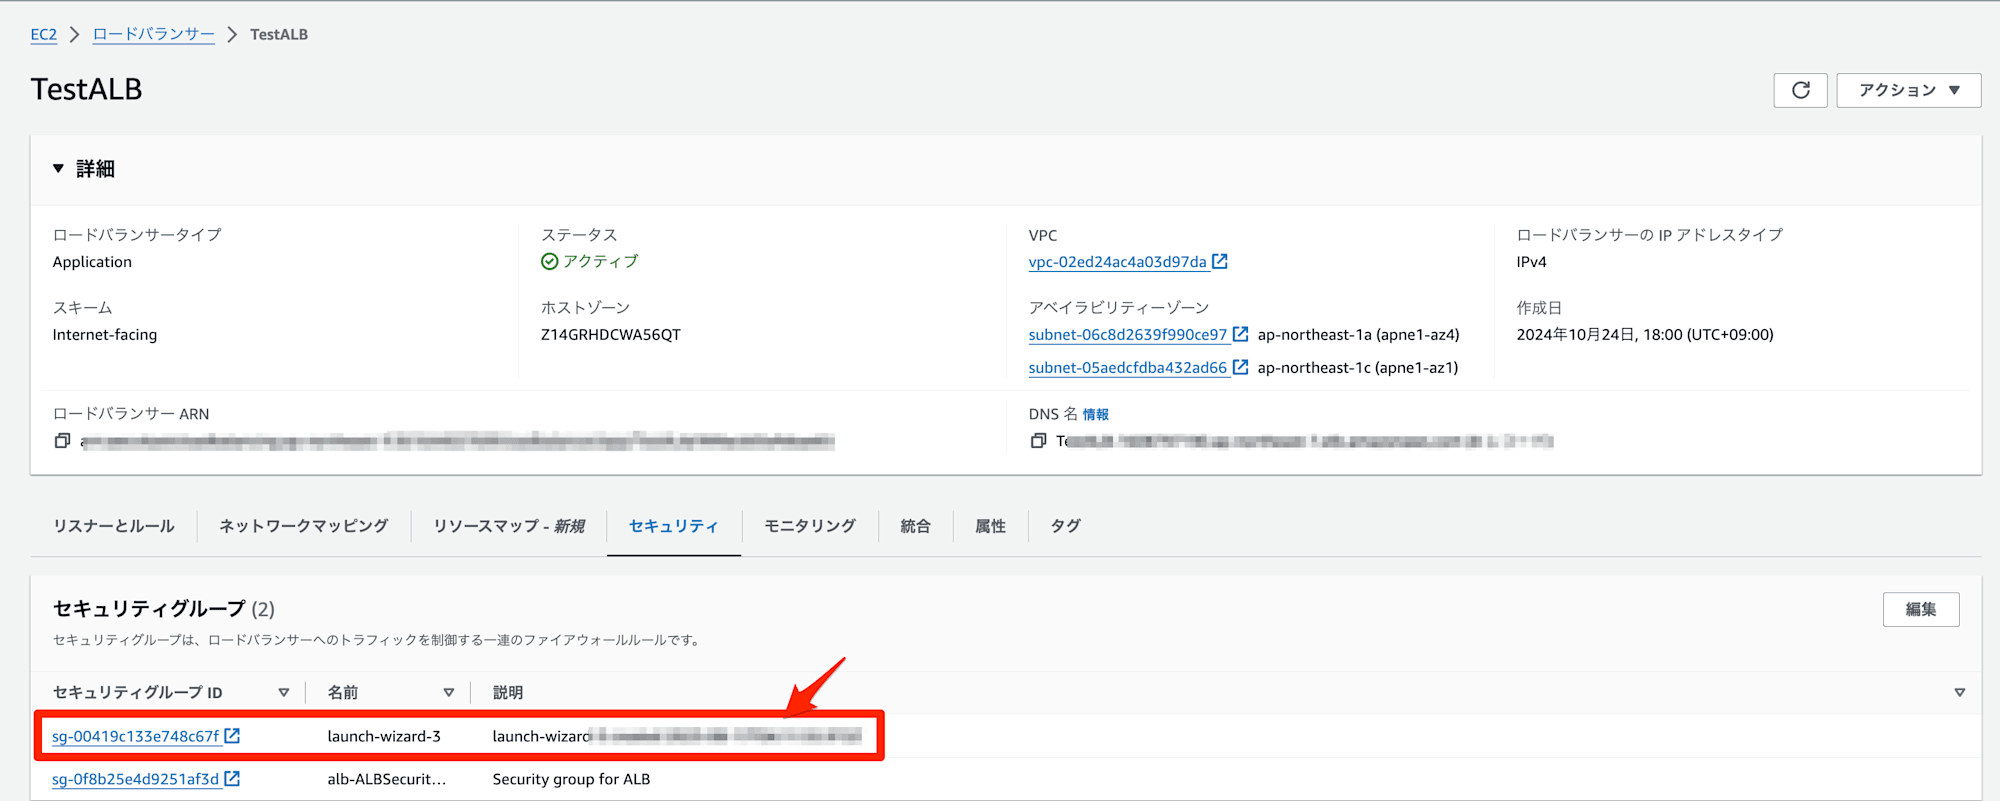Select the セキュリティ tab

(x=674, y=526)
